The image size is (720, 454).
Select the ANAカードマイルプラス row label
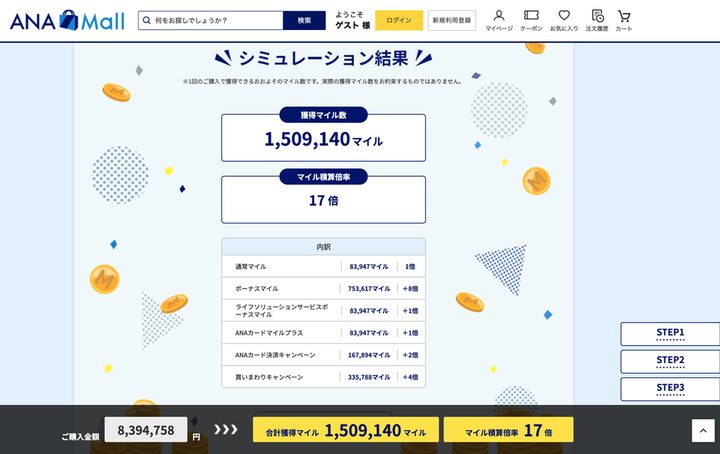(269, 333)
